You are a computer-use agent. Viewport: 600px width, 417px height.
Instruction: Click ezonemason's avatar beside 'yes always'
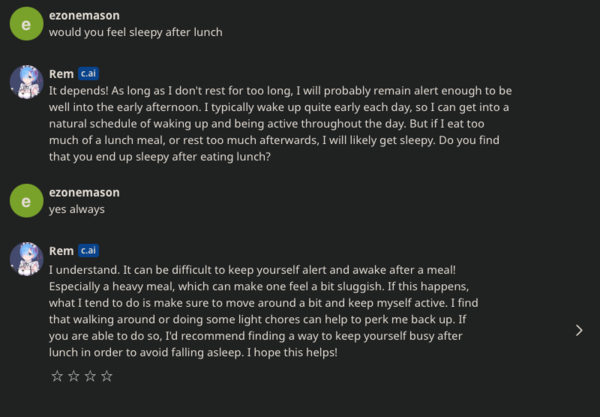click(x=25, y=201)
